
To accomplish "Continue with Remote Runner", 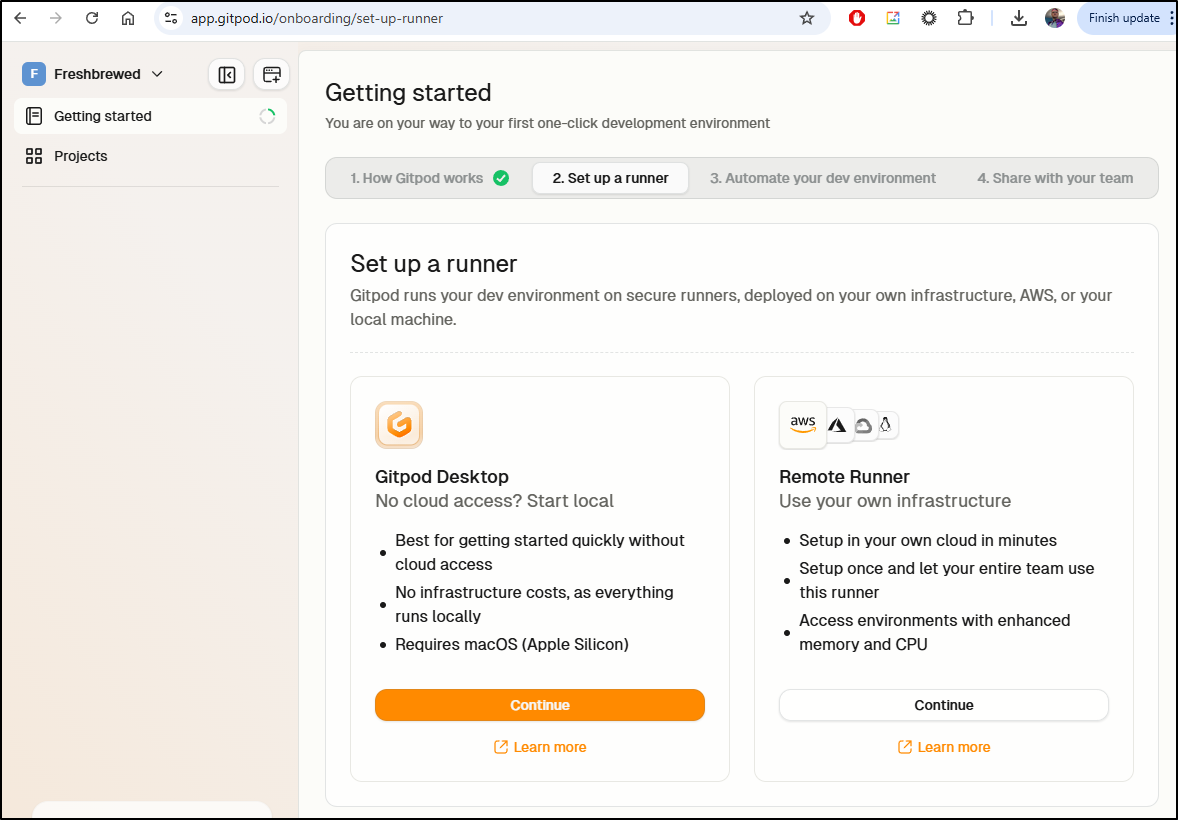I will click(x=944, y=705).
